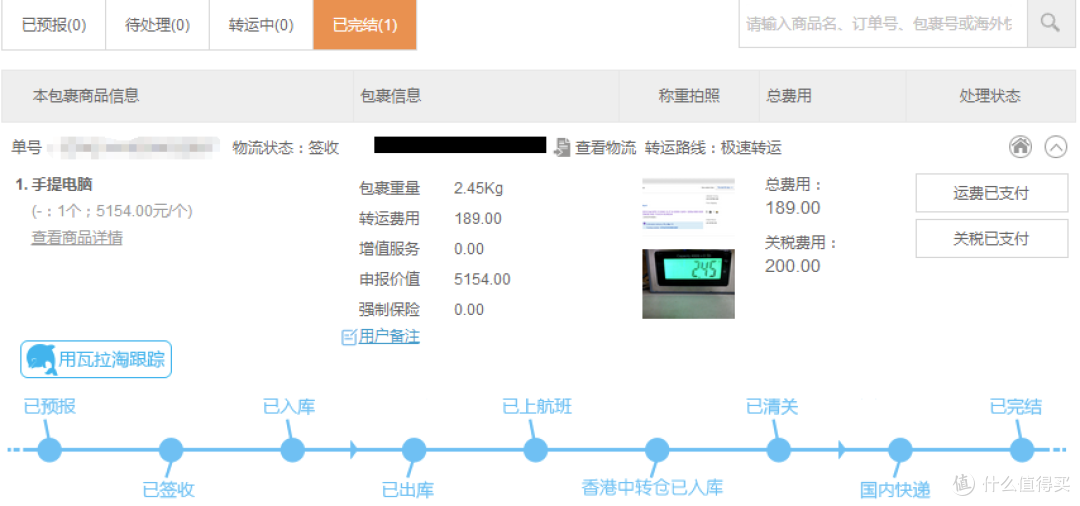Click the 已完结 timeline node
The height and width of the screenshot is (506, 1080).
click(1022, 450)
